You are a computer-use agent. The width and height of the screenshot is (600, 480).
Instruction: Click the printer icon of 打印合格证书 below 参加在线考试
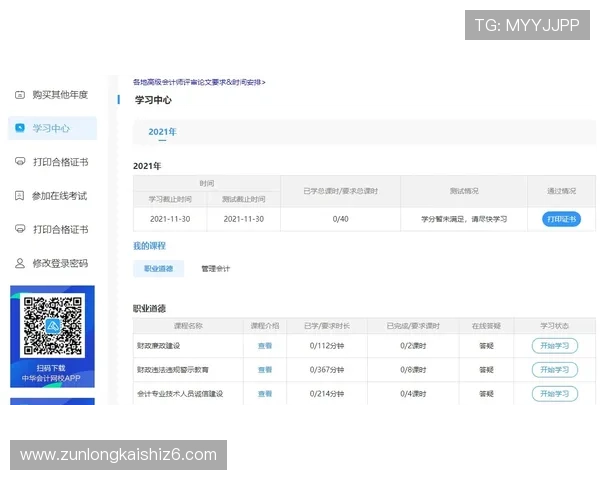pos(20,229)
